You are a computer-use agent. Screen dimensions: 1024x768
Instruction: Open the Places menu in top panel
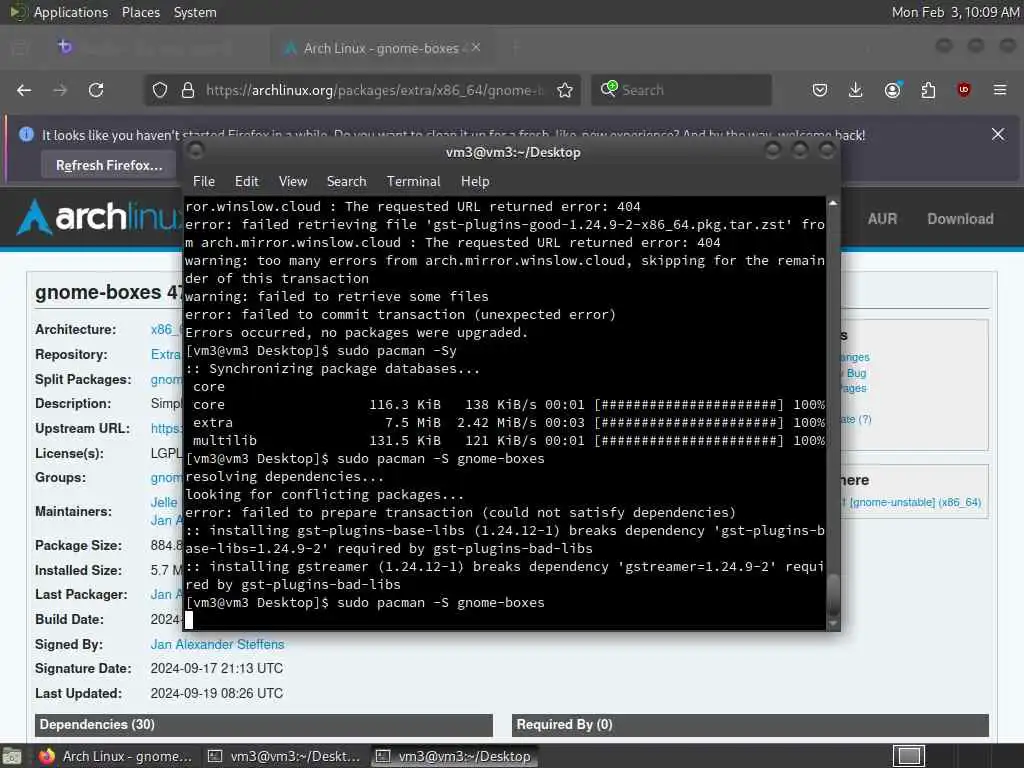point(141,12)
